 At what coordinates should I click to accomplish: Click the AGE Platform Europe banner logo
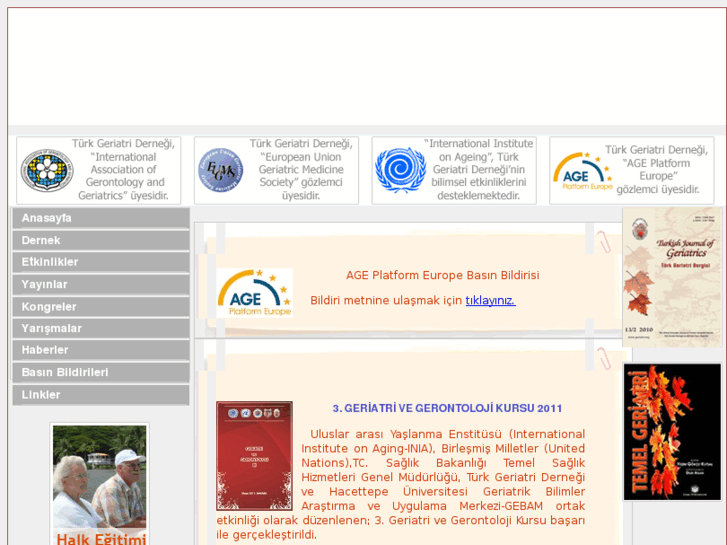coord(582,171)
